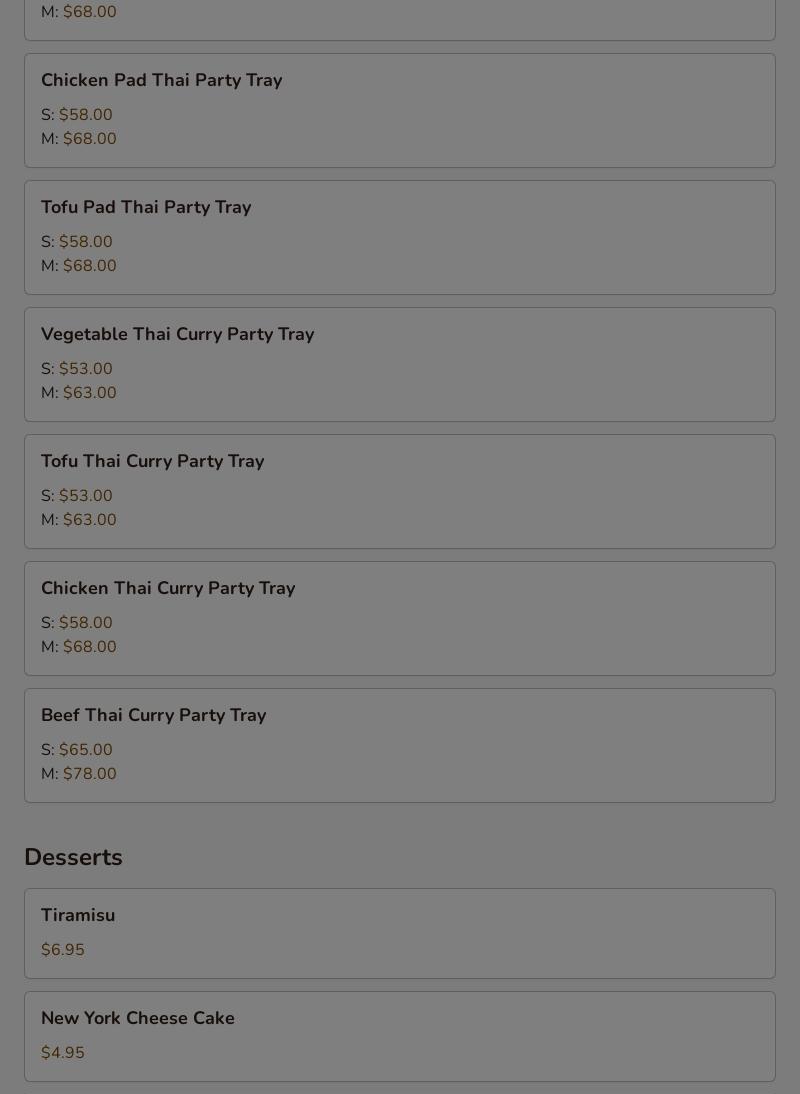
Task: Choose the medium $78.00 Beef Thai Curry price
Action: click(x=89, y=774)
